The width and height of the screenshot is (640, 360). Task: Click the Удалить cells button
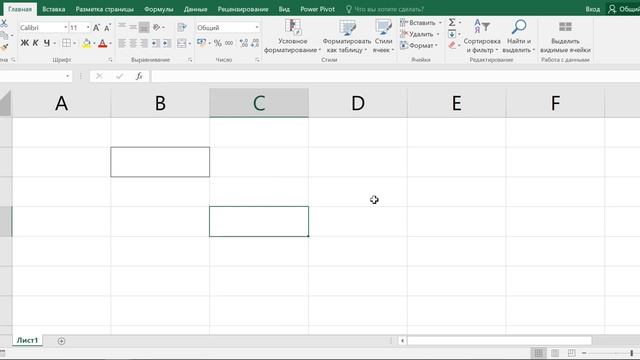420,34
